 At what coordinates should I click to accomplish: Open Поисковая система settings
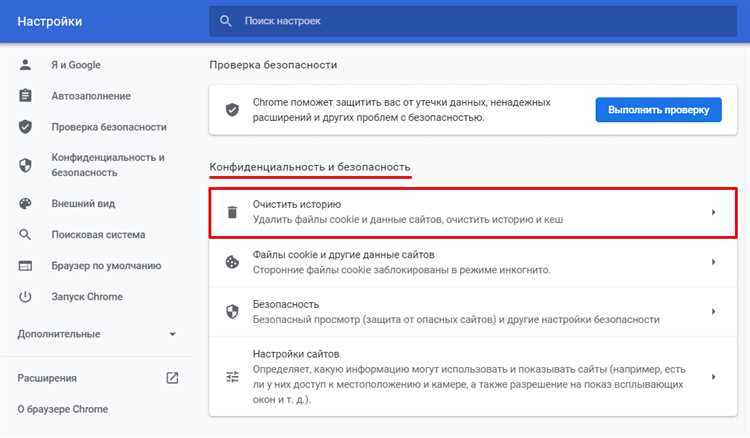tap(98, 234)
